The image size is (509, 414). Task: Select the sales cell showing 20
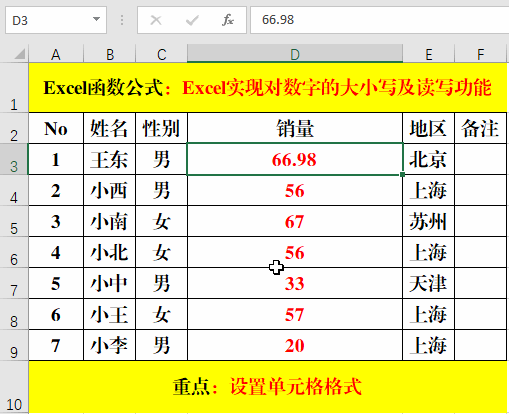coord(295,345)
